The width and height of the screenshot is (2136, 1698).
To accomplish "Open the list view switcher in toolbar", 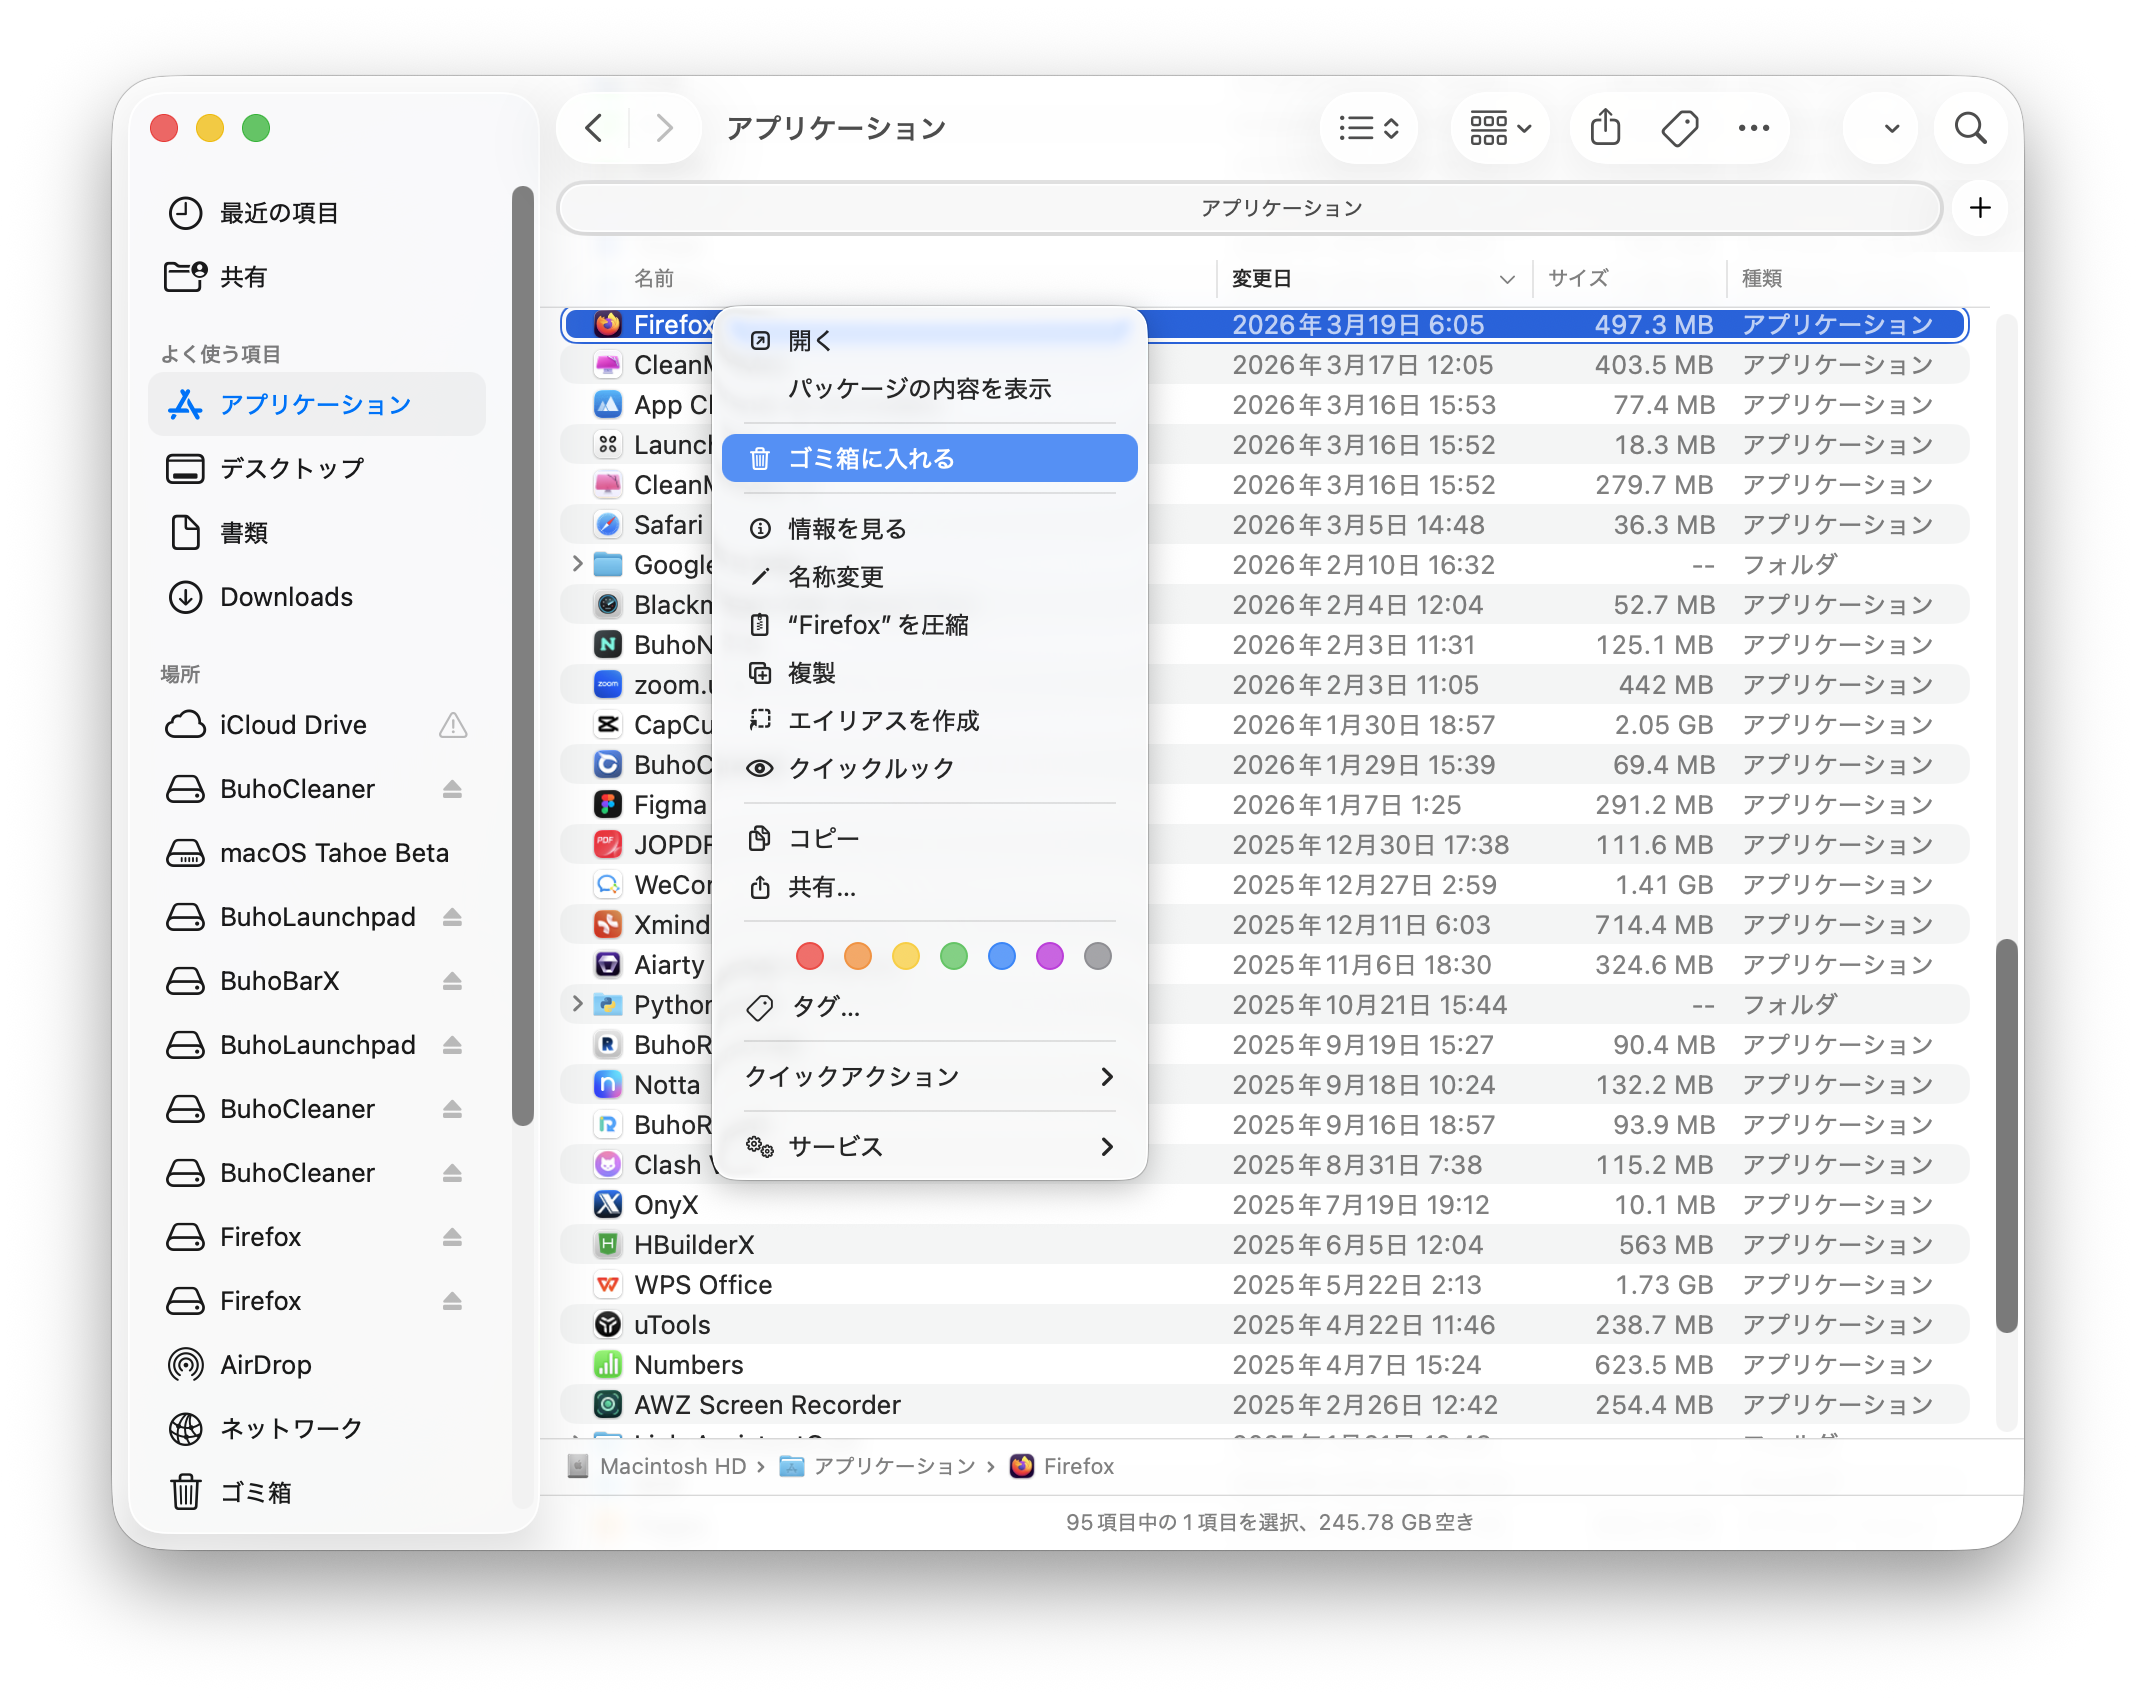I will pos(1368,128).
